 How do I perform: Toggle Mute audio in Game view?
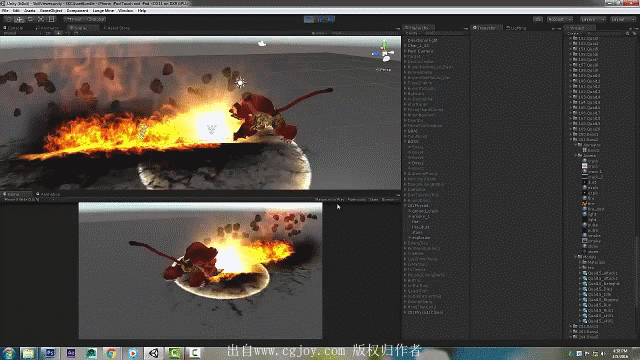coord(357,200)
